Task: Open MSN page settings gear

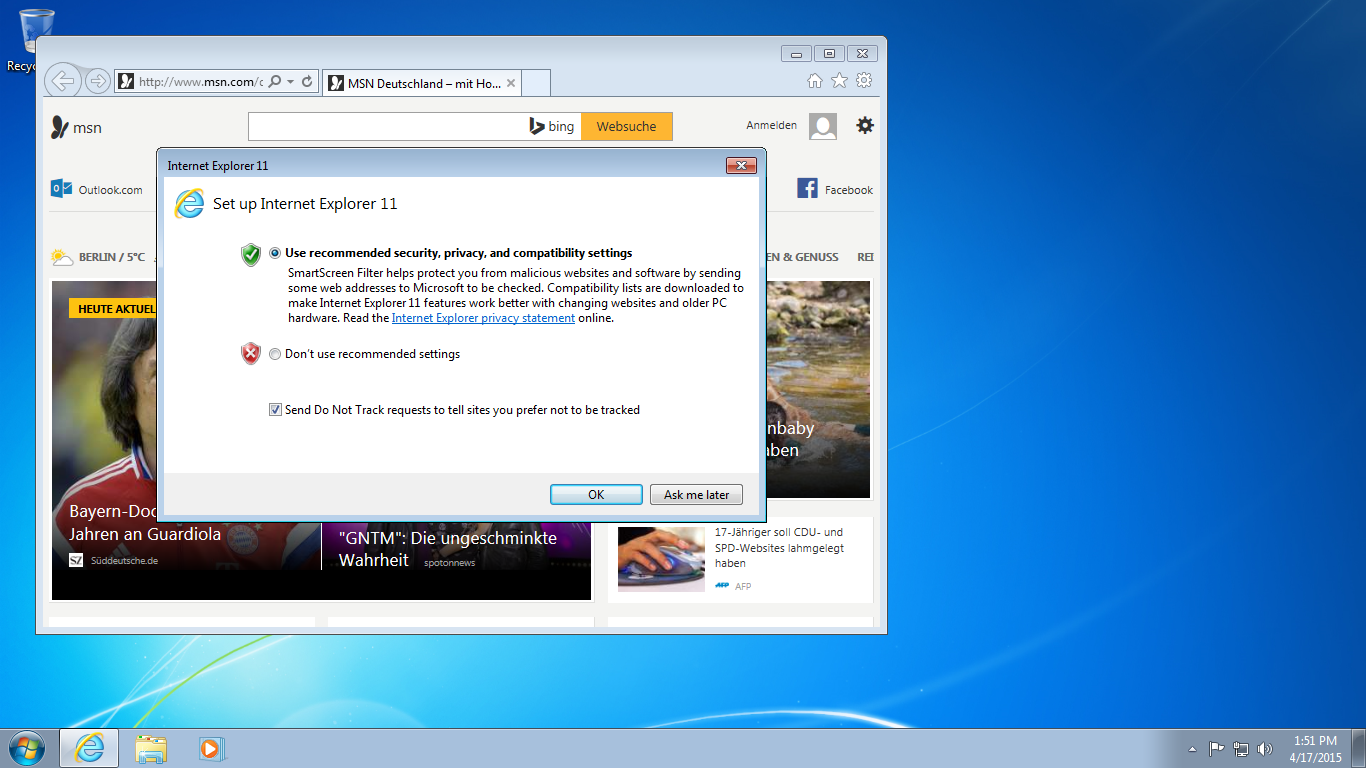Action: click(865, 125)
